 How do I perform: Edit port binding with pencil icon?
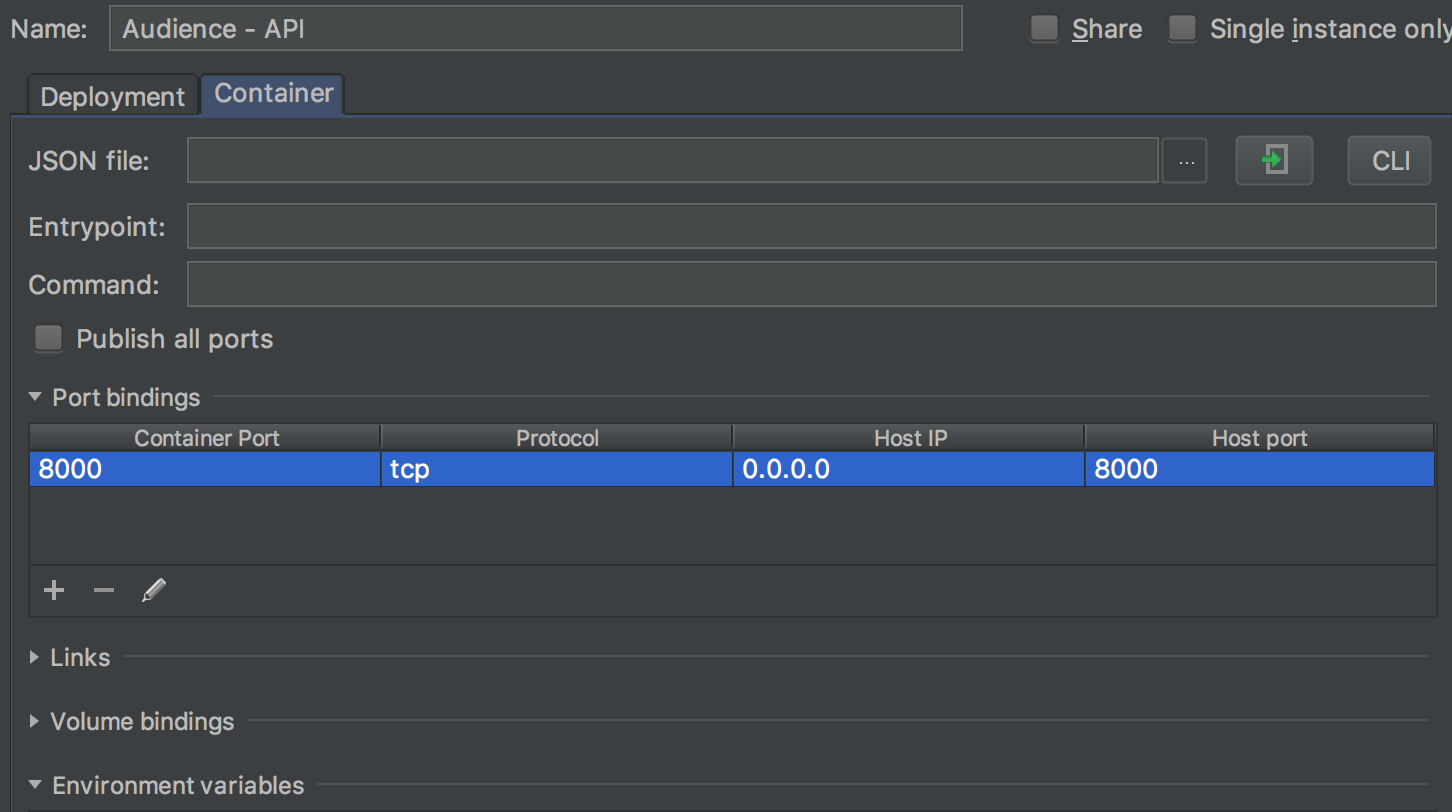click(x=153, y=591)
